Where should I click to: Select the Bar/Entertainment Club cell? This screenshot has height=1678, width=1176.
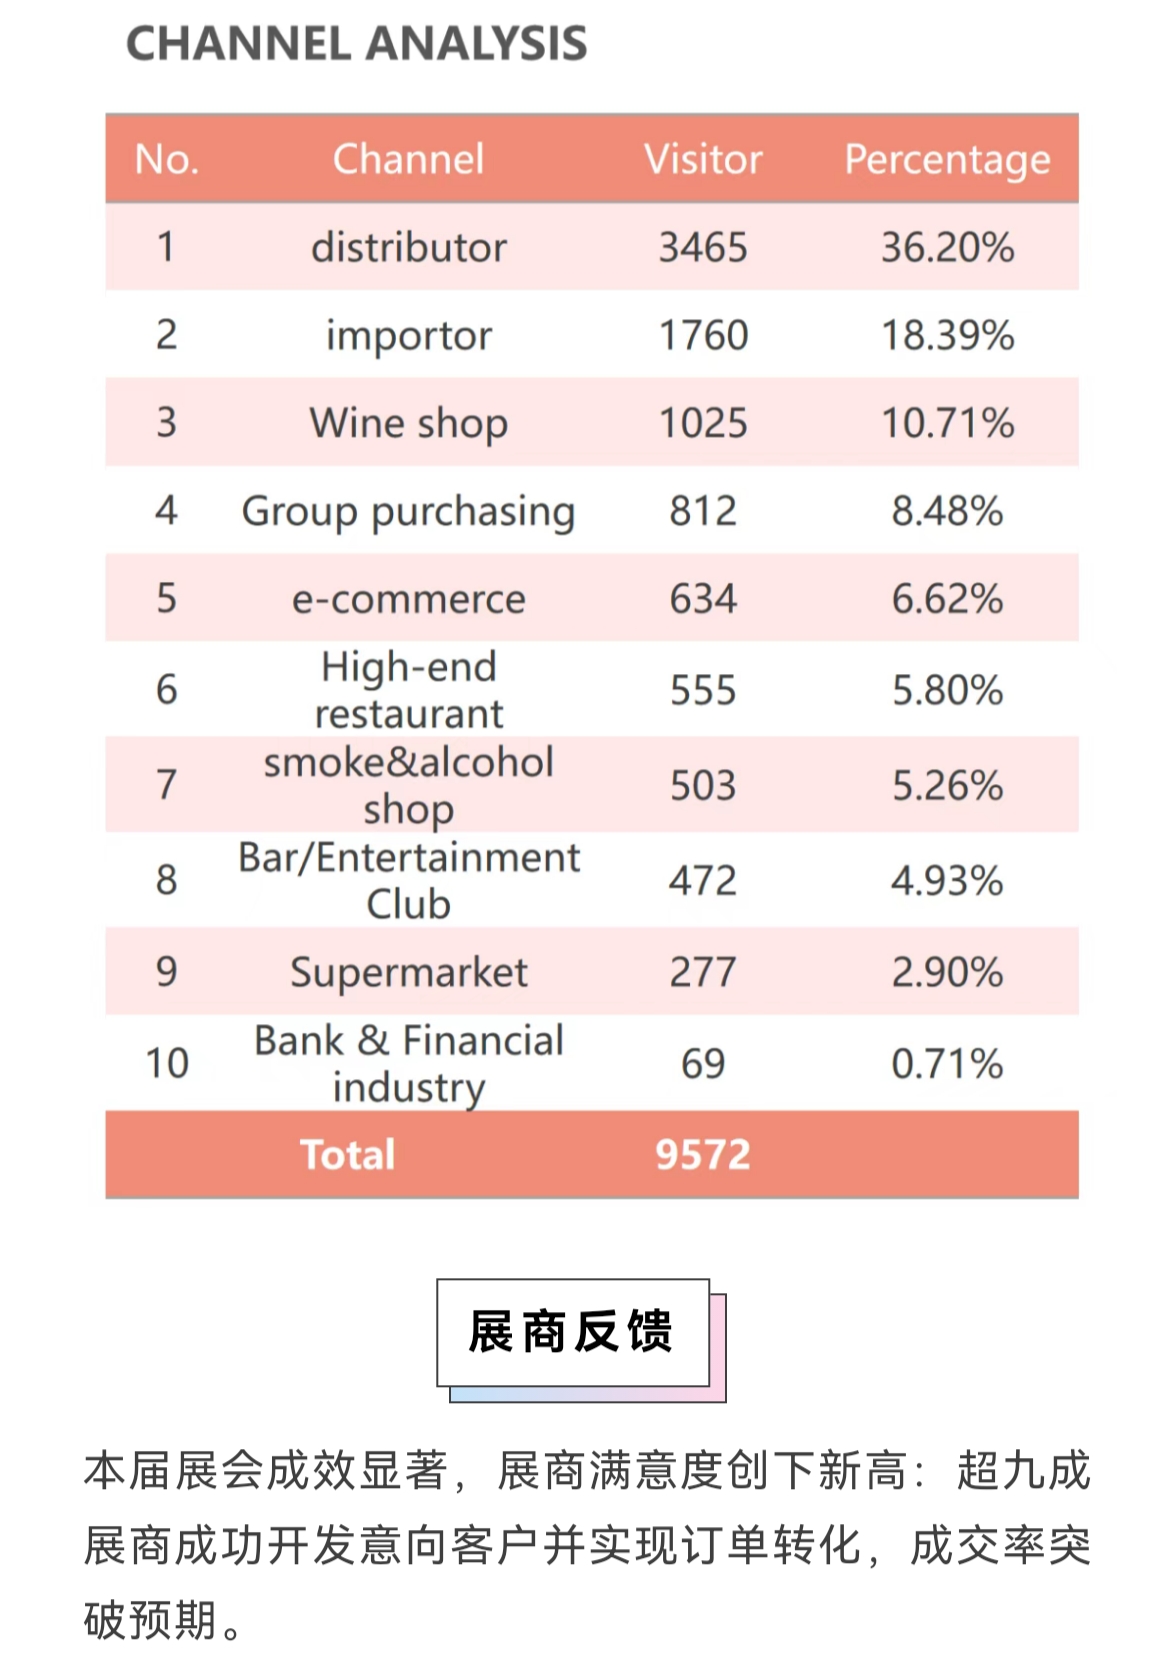(x=408, y=880)
